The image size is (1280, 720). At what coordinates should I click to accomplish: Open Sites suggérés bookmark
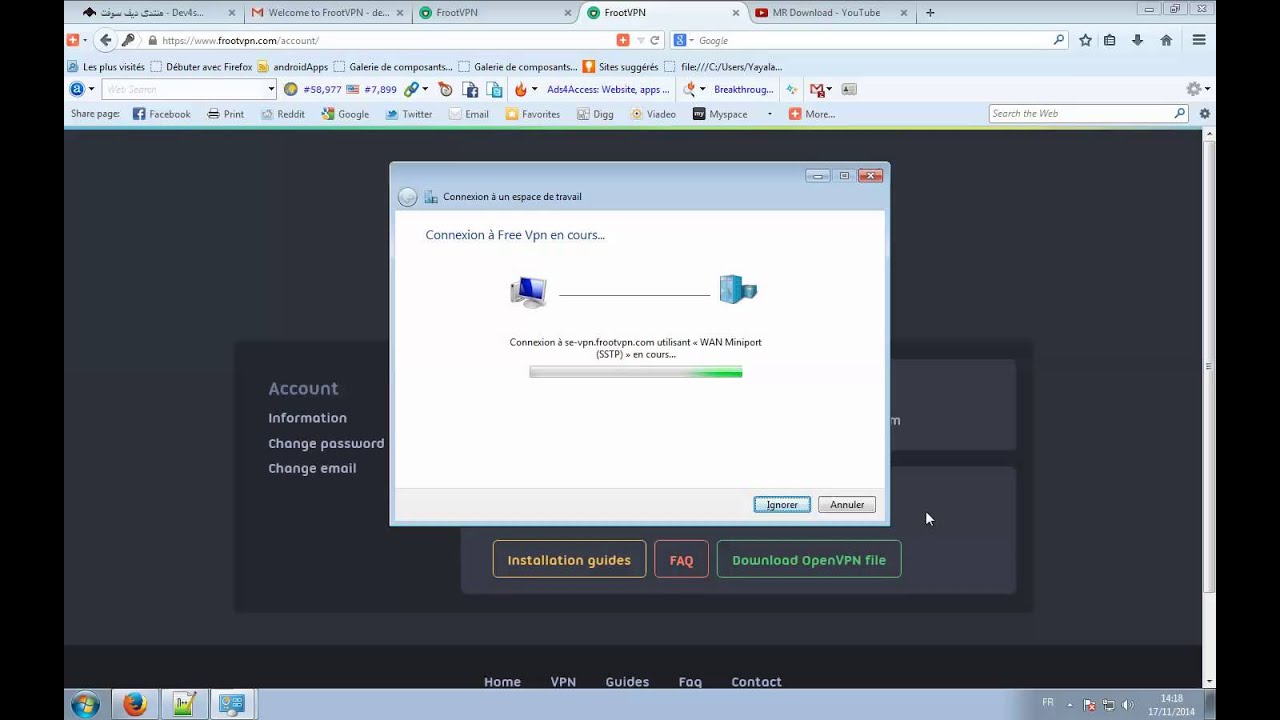pyautogui.click(x=620, y=67)
